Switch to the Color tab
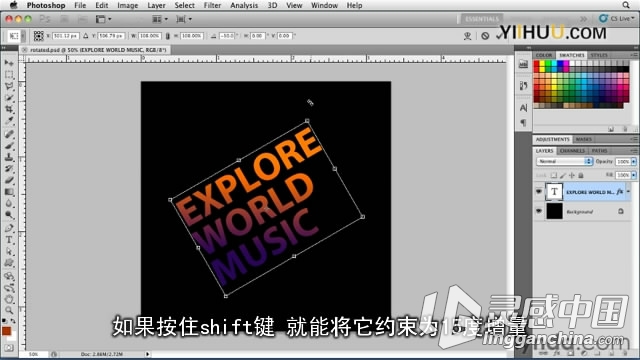 pos(544,55)
